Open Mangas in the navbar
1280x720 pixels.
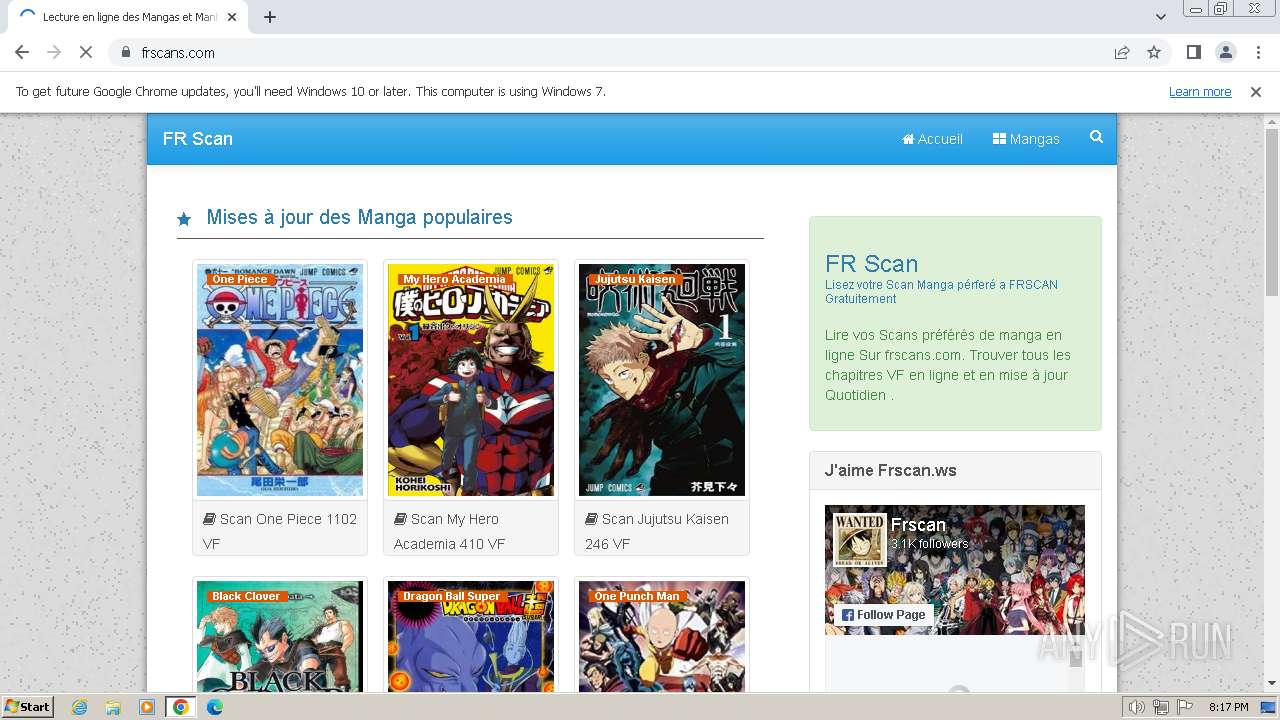click(1026, 139)
